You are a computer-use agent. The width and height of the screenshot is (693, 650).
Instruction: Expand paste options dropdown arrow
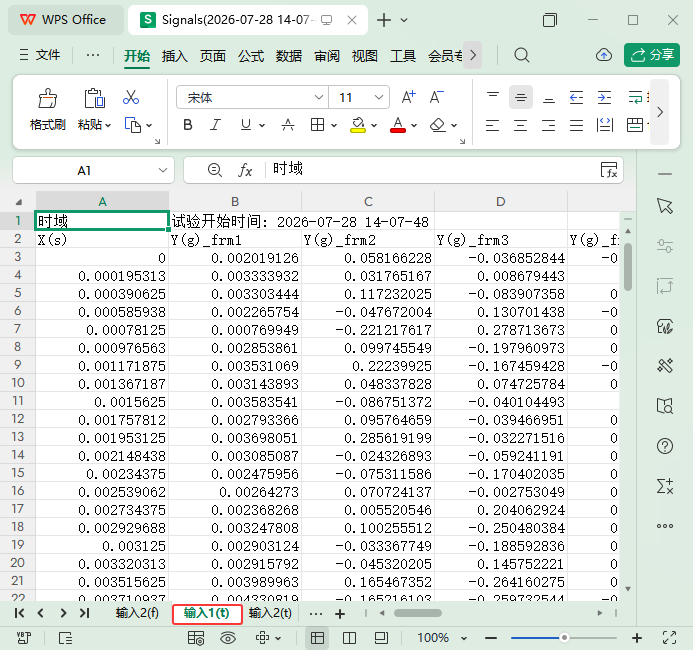(x=108, y=126)
